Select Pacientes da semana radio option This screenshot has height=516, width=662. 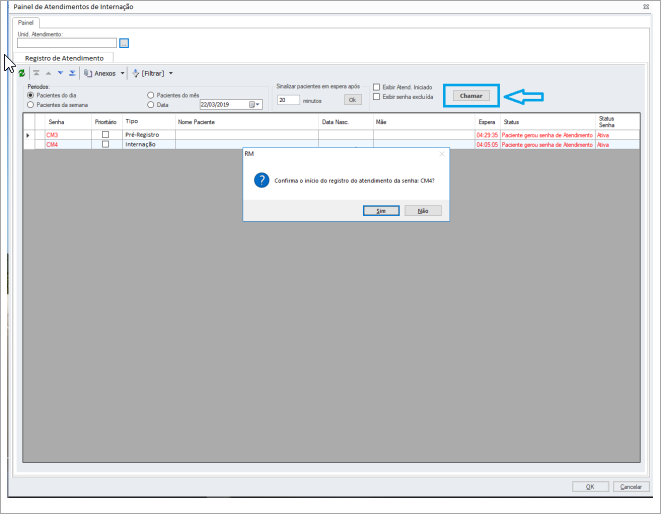pyautogui.click(x=30, y=105)
